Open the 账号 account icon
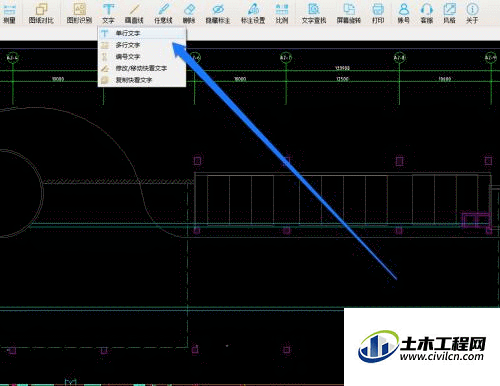Screen dimensions: 500x386 coord(404,13)
